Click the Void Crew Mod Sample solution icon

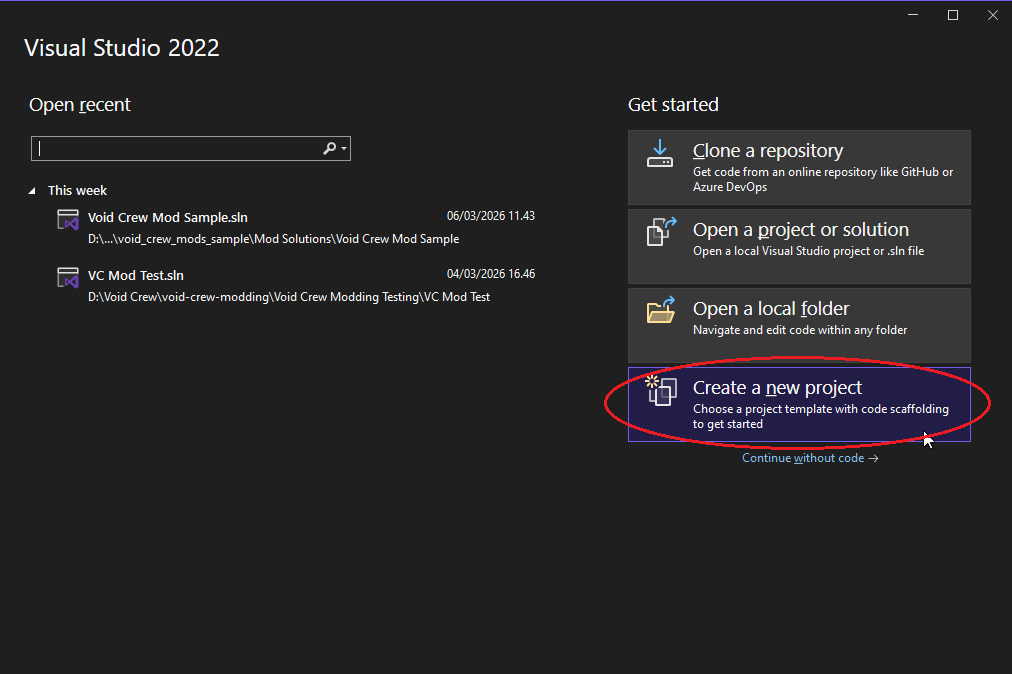(68, 220)
